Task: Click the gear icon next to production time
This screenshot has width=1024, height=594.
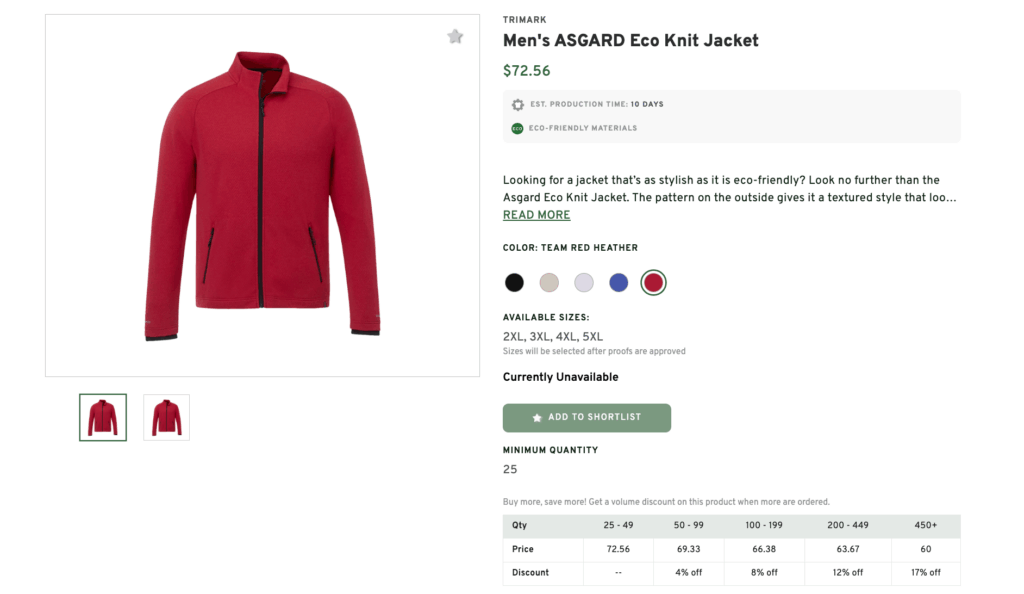Action: (518, 104)
